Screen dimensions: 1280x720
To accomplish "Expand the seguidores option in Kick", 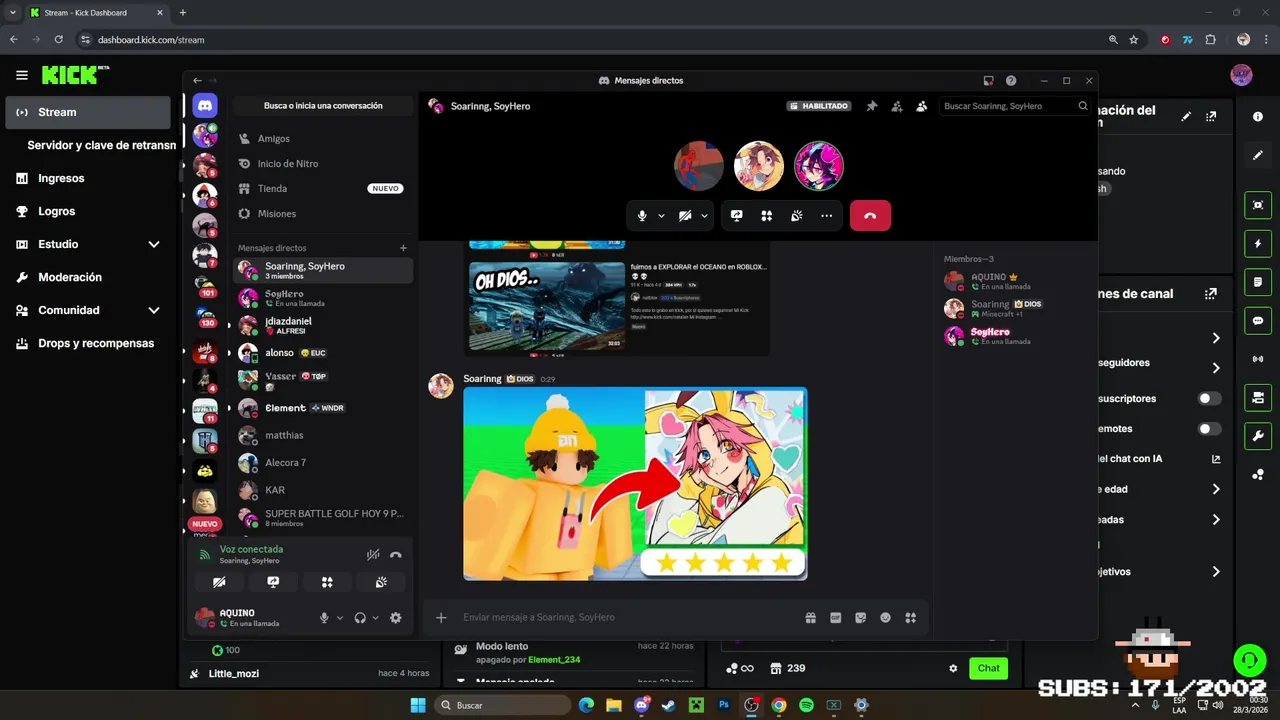I will [1216, 368].
